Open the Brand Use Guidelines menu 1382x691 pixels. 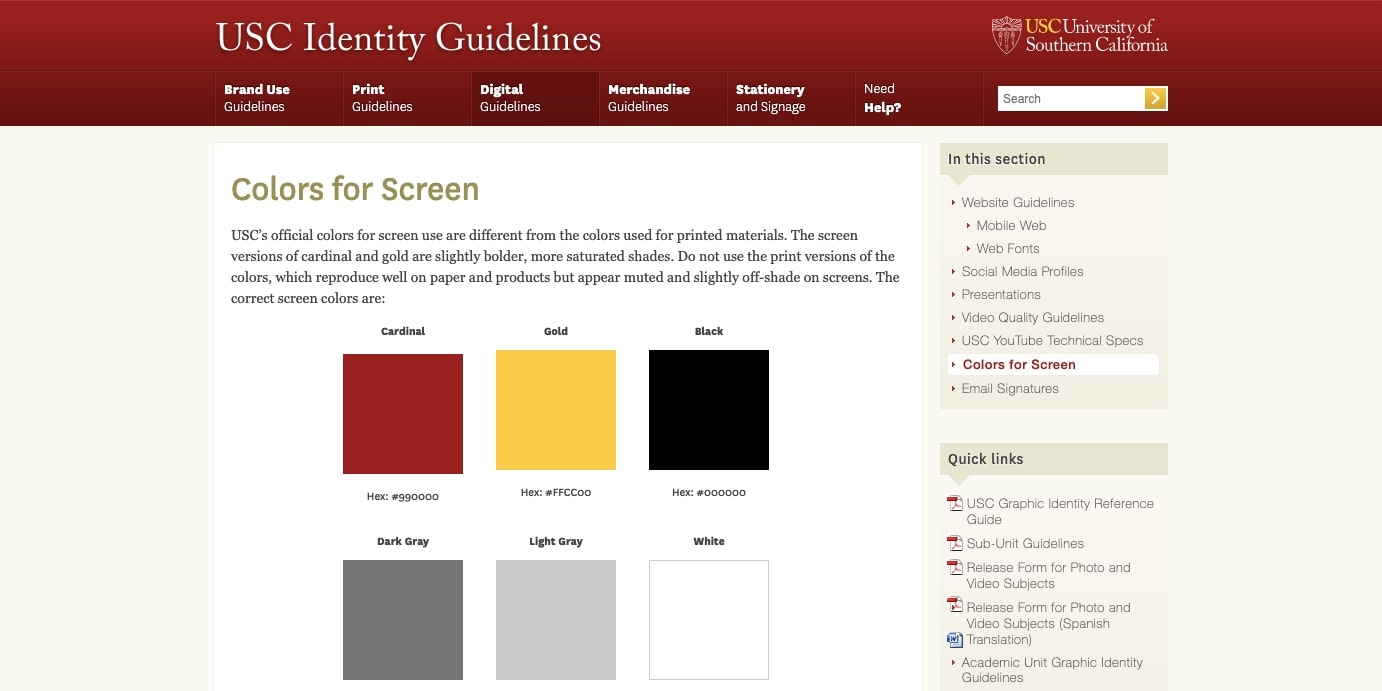(256, 98)
